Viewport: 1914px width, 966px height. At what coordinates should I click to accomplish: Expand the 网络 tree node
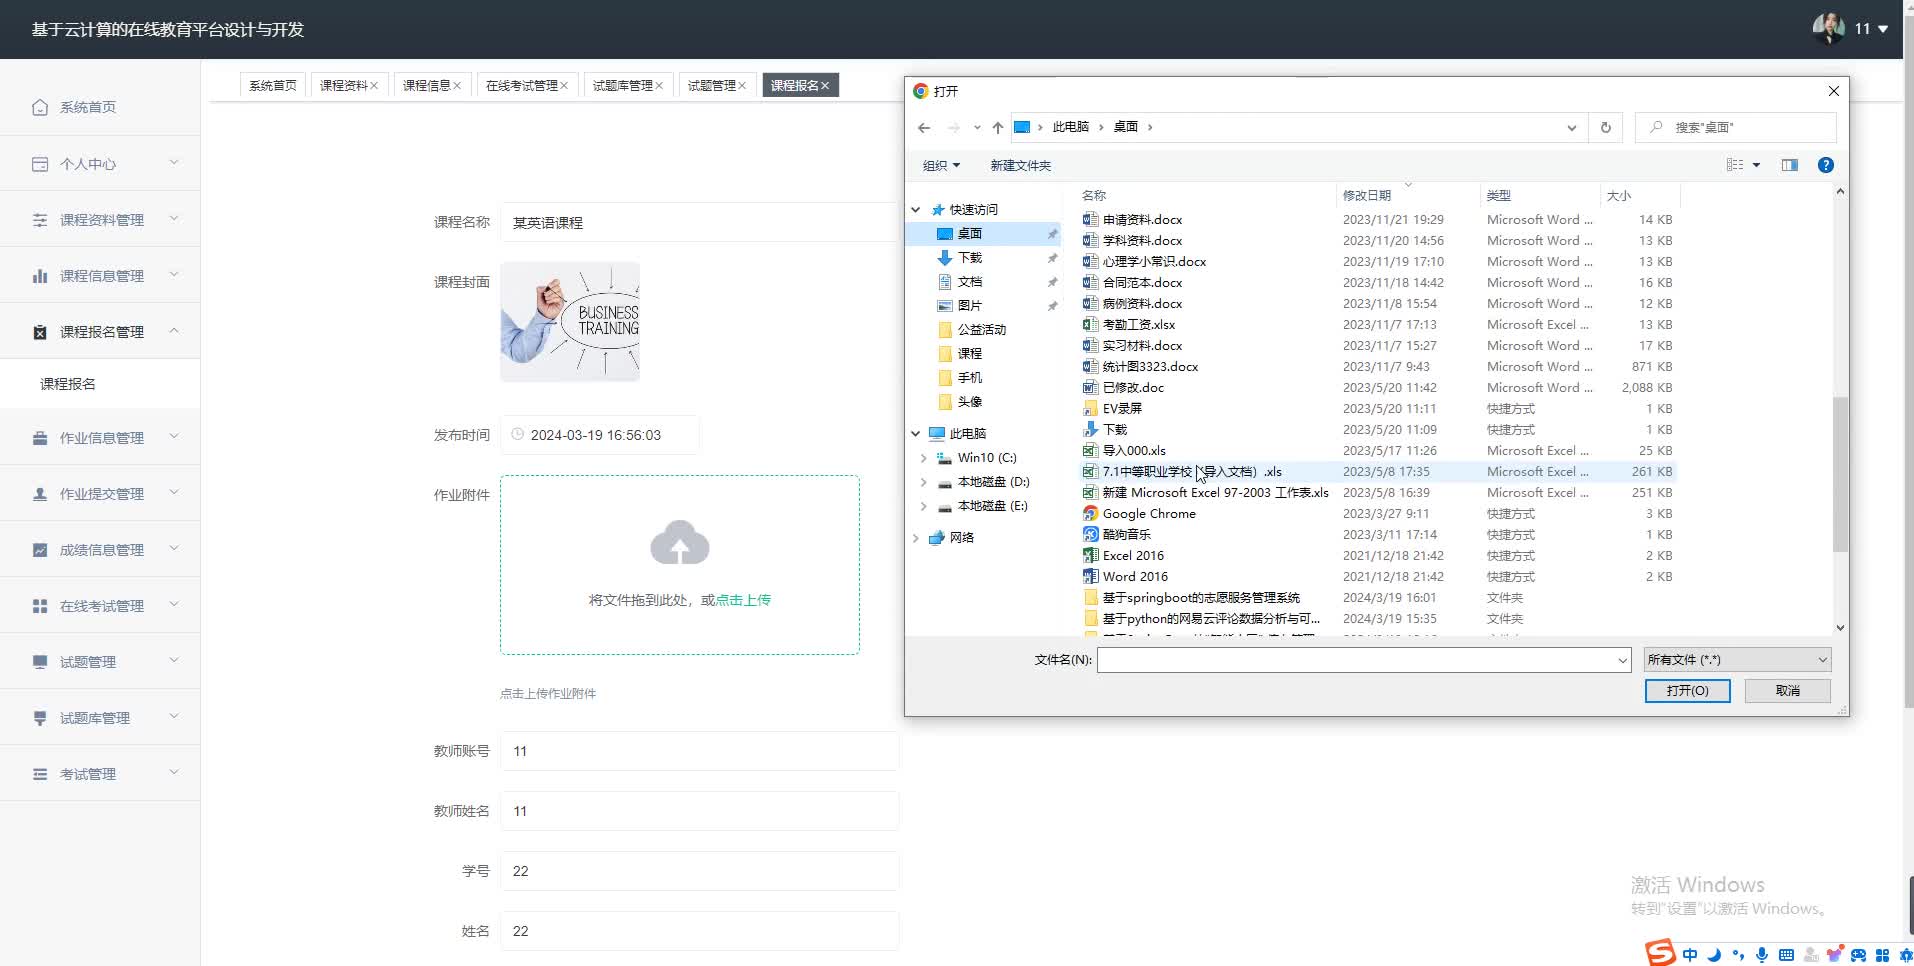tap(915, 538)
